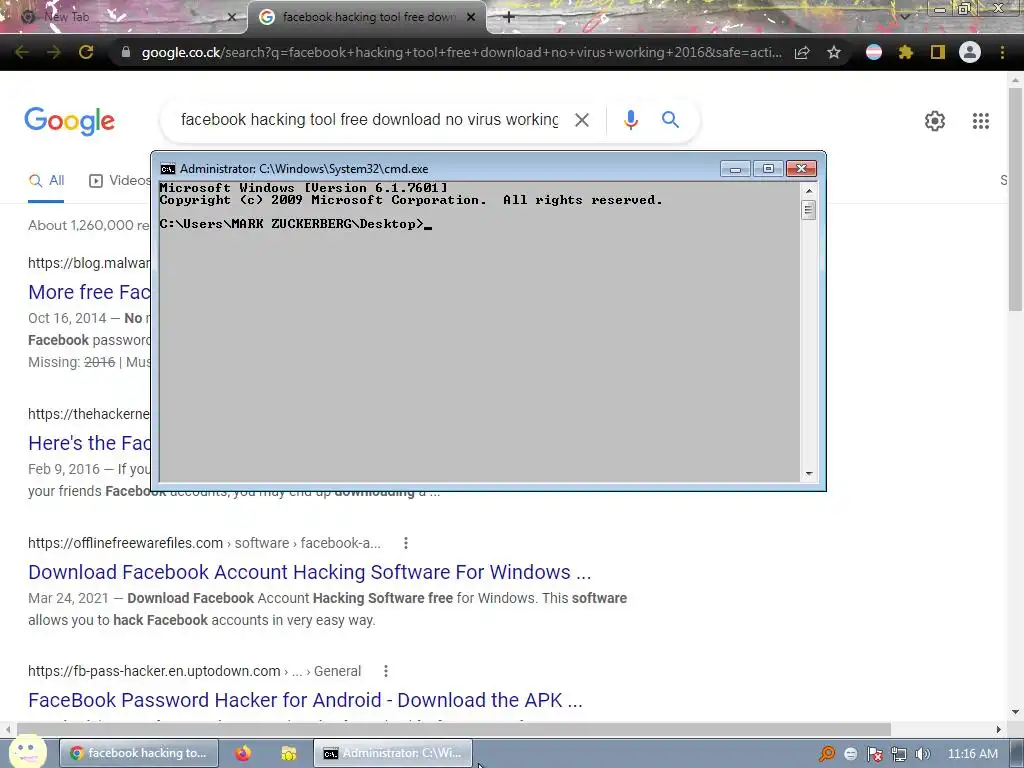
Task: Open the cmd window system menu icon
Action: (x=168, y=169)
